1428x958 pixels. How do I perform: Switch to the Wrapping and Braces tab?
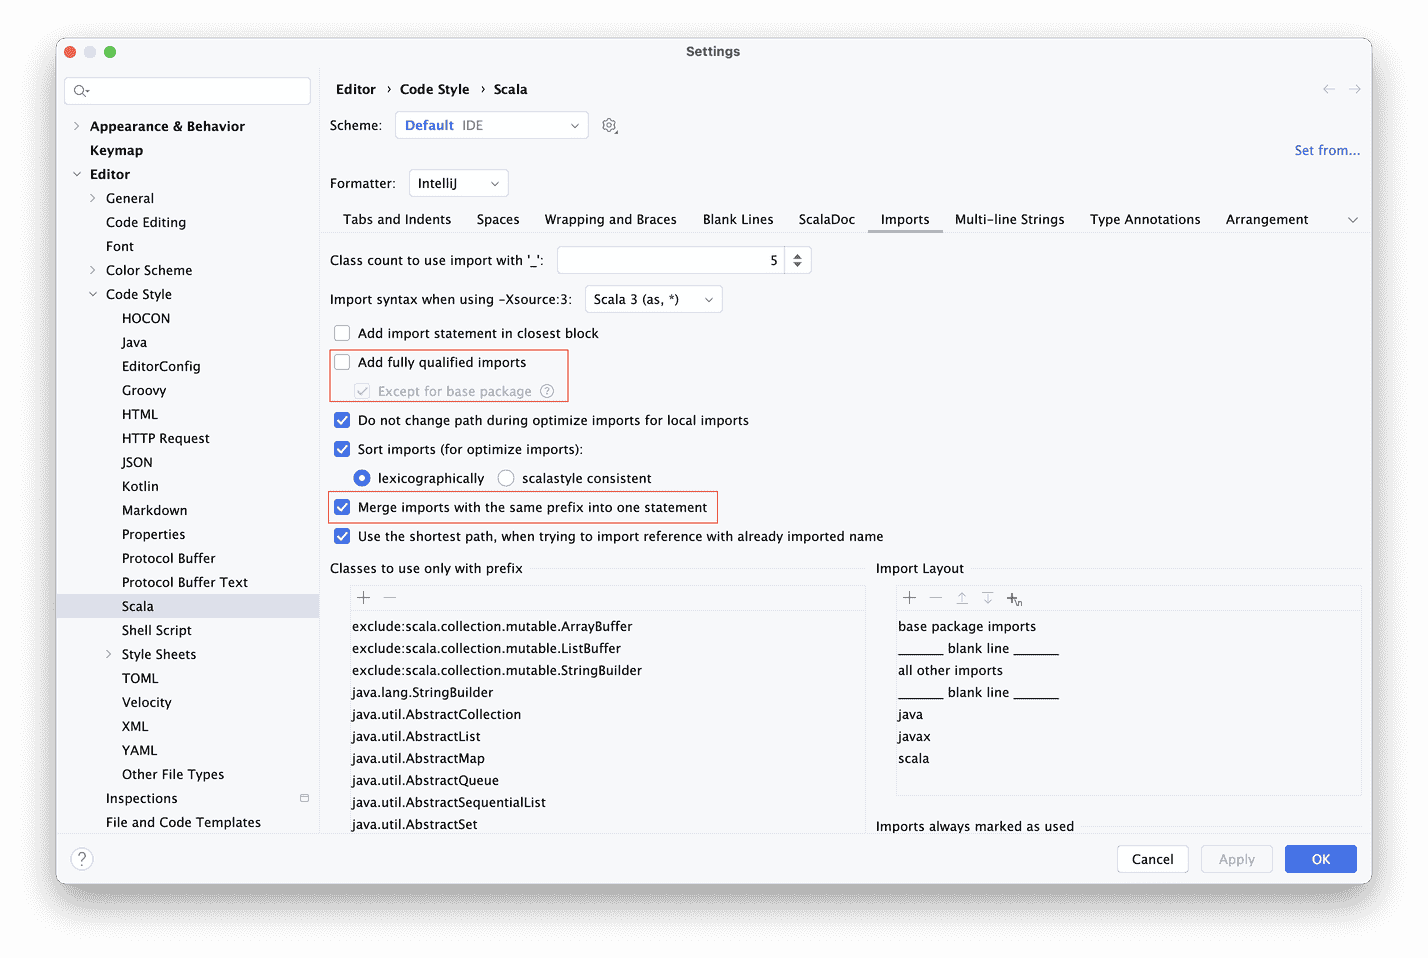pyautogui.click(x=610, y=220)
